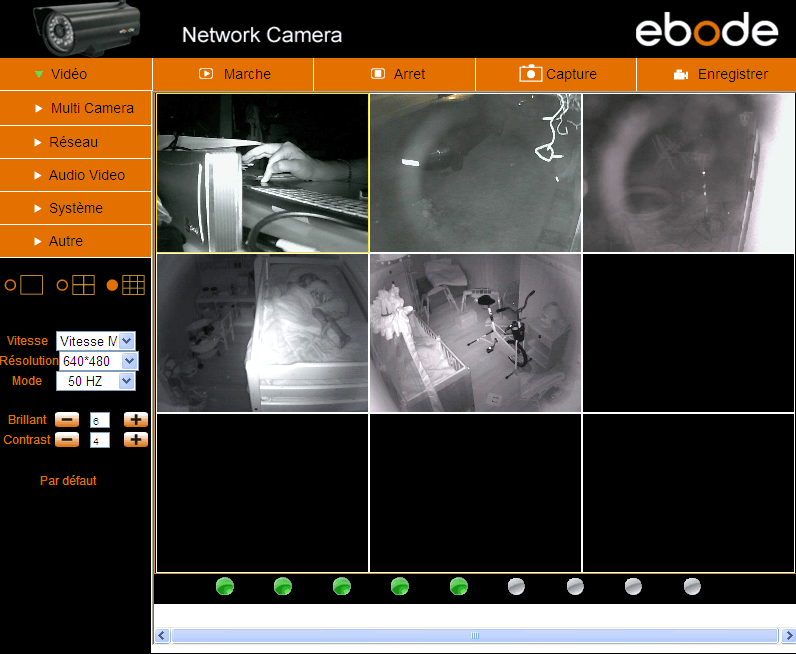Click the third green camera status light
The height and width of the screenshot is (654, 796).
point(342,586)
